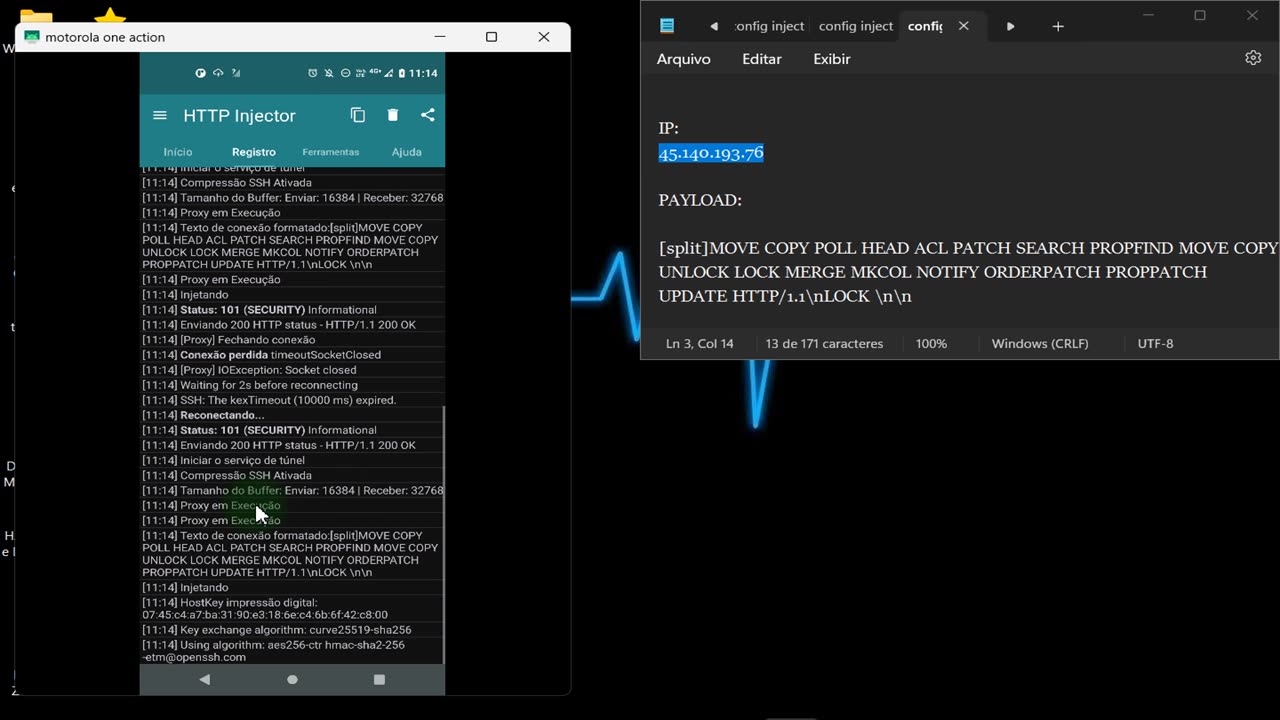The height and width of the screenshot is (720, 1280).
Task: Click the highlighted IP 45.140.193.76
Action: [x=711, y=153]
